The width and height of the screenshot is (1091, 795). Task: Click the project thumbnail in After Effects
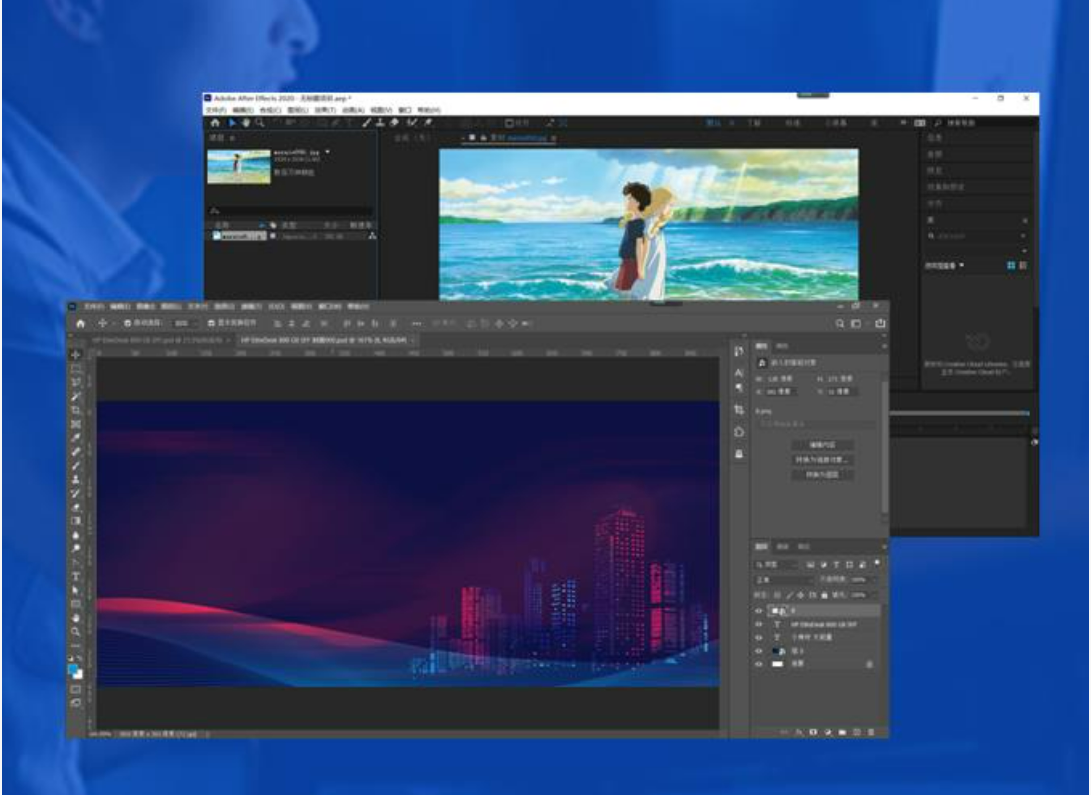tap(239, 166)
